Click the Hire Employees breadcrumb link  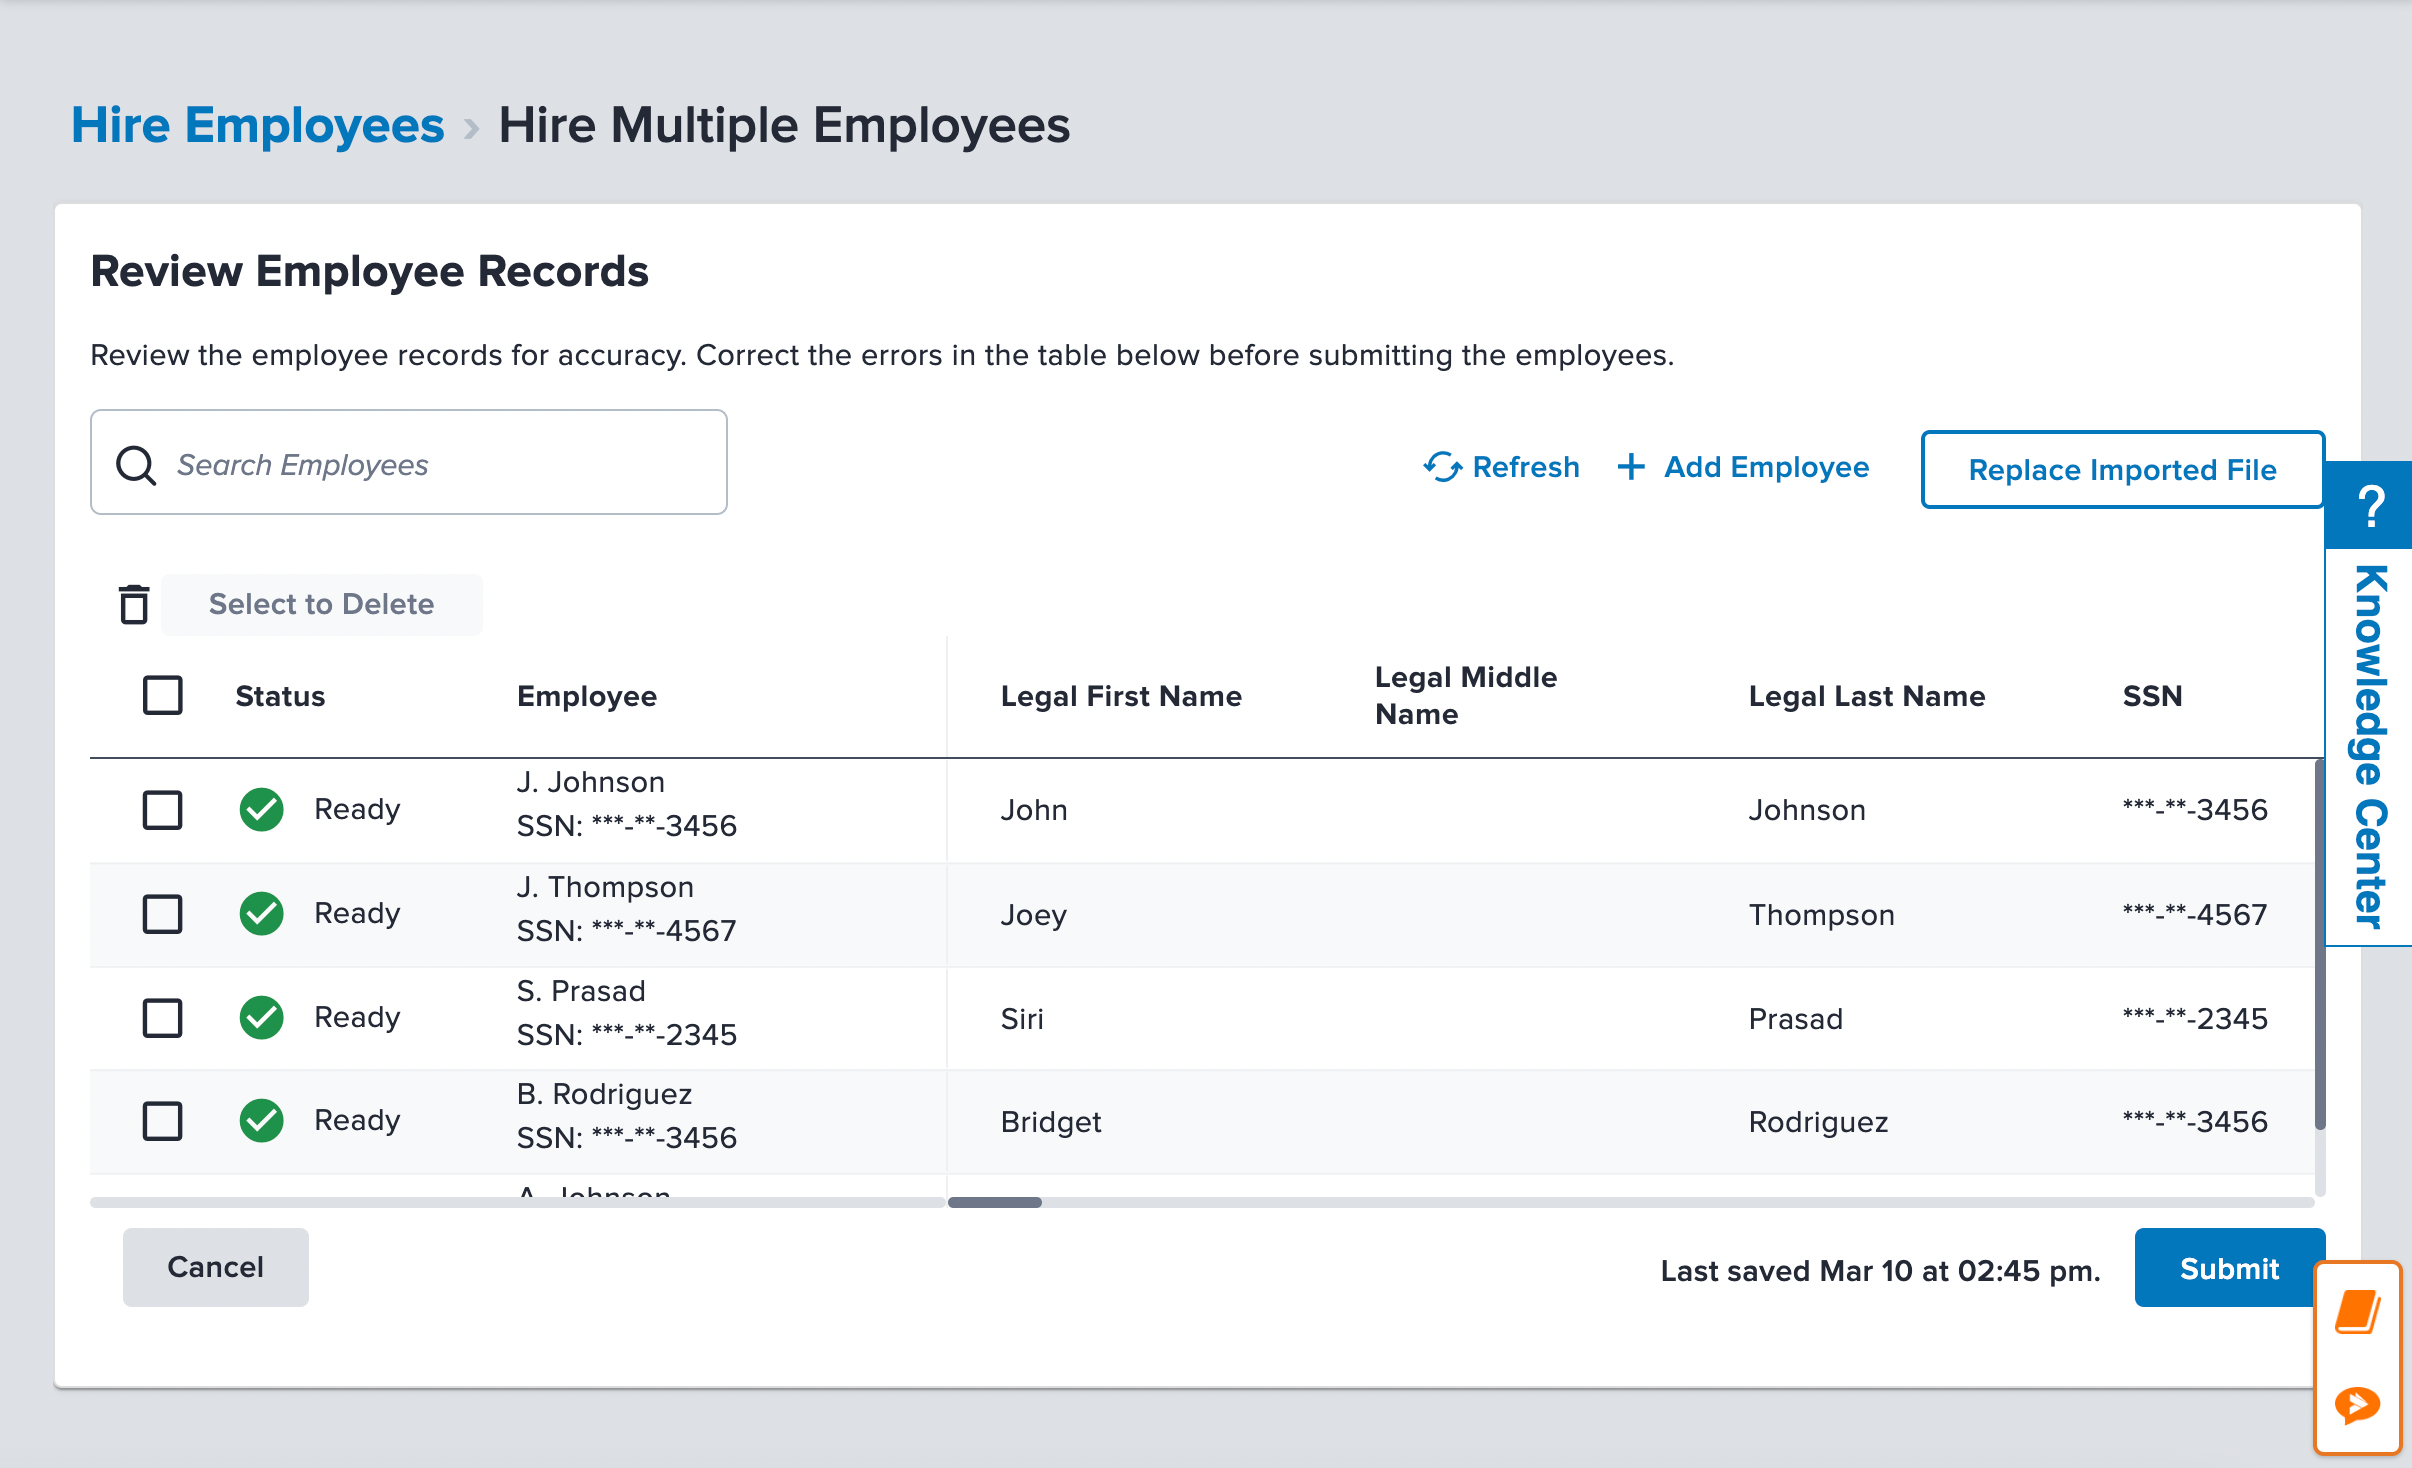[x=257, y=126]
